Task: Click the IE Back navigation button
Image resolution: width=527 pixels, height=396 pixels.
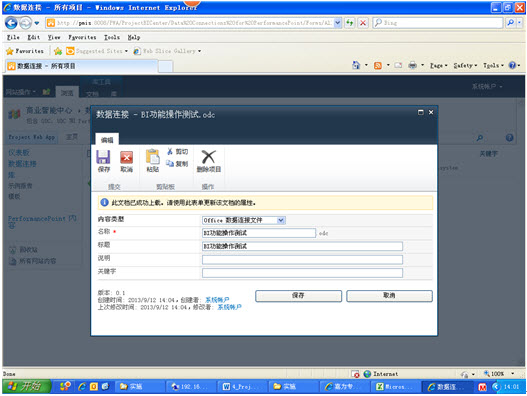Action: click(x=11, y=23)
